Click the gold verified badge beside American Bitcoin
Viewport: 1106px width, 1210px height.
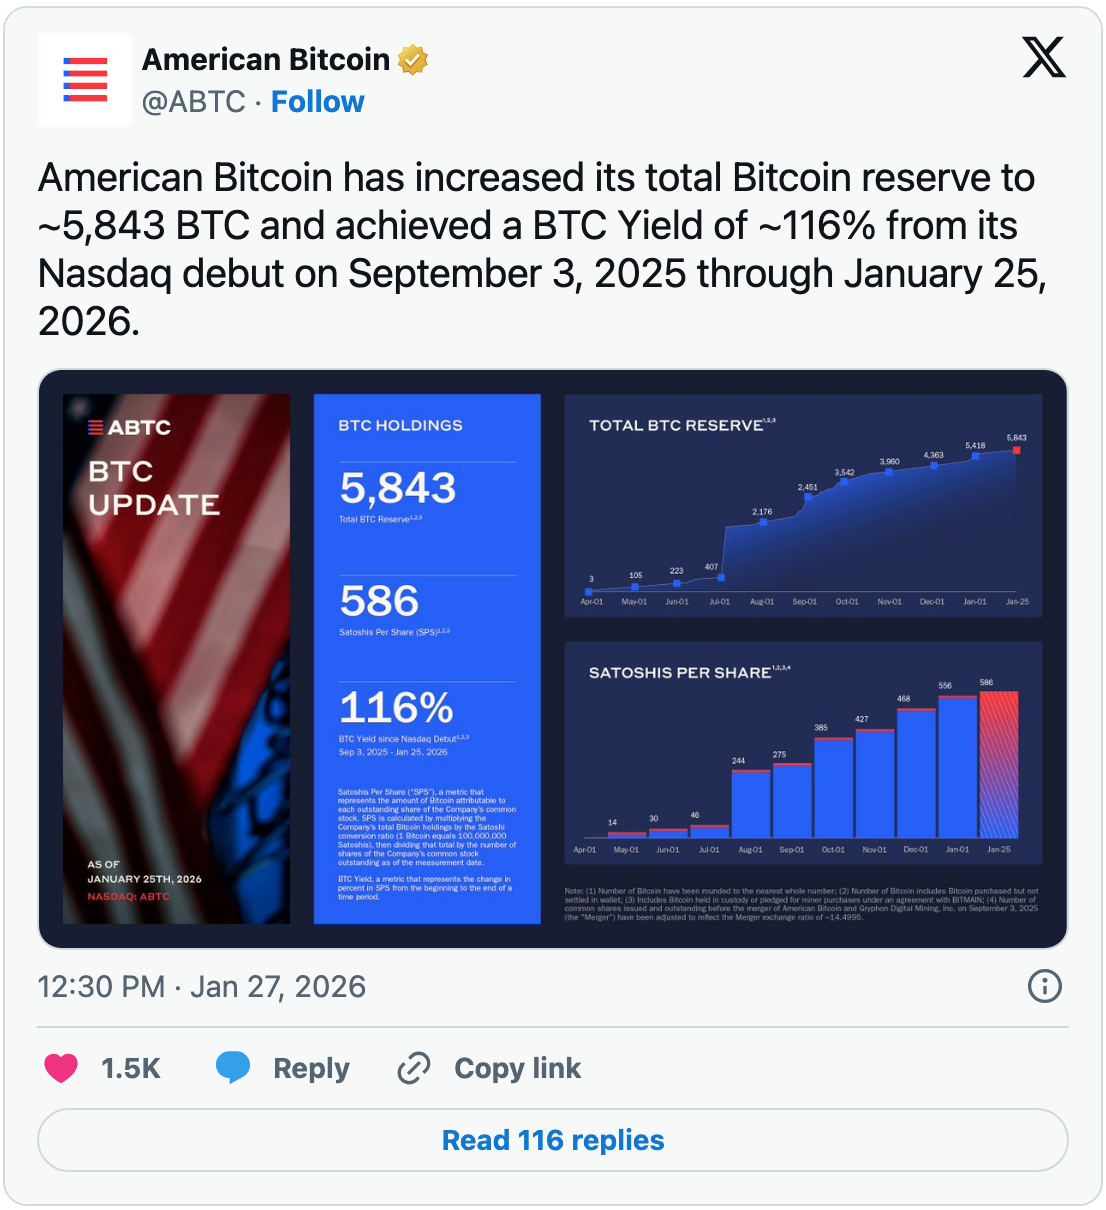tap(411, 59)
